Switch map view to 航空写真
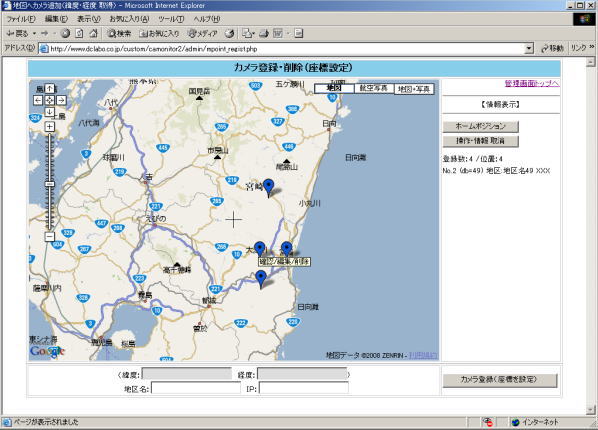Screen dimensions: 598x430 tap(374, 88)
